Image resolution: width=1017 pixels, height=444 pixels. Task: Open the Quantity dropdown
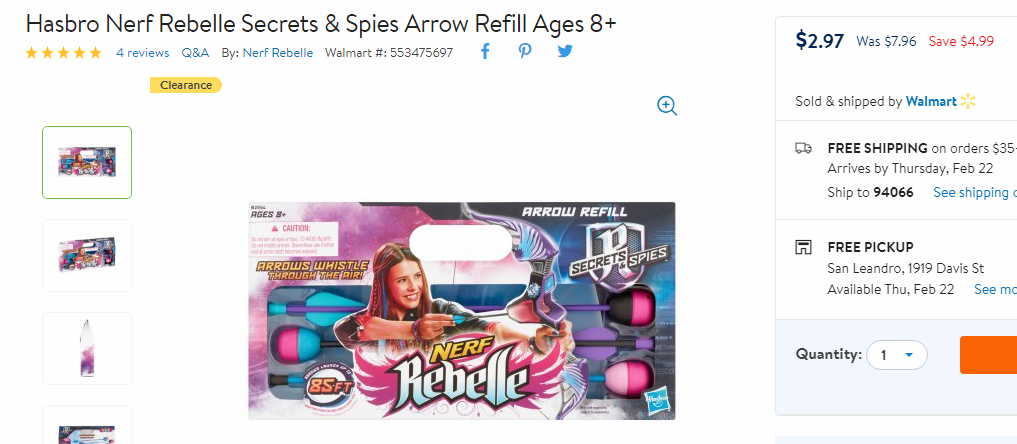[897, 355]
